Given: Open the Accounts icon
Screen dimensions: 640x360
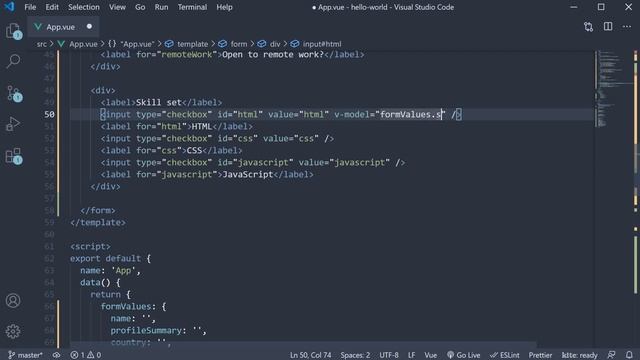Looking at the screenshot, I should (13, 301).
